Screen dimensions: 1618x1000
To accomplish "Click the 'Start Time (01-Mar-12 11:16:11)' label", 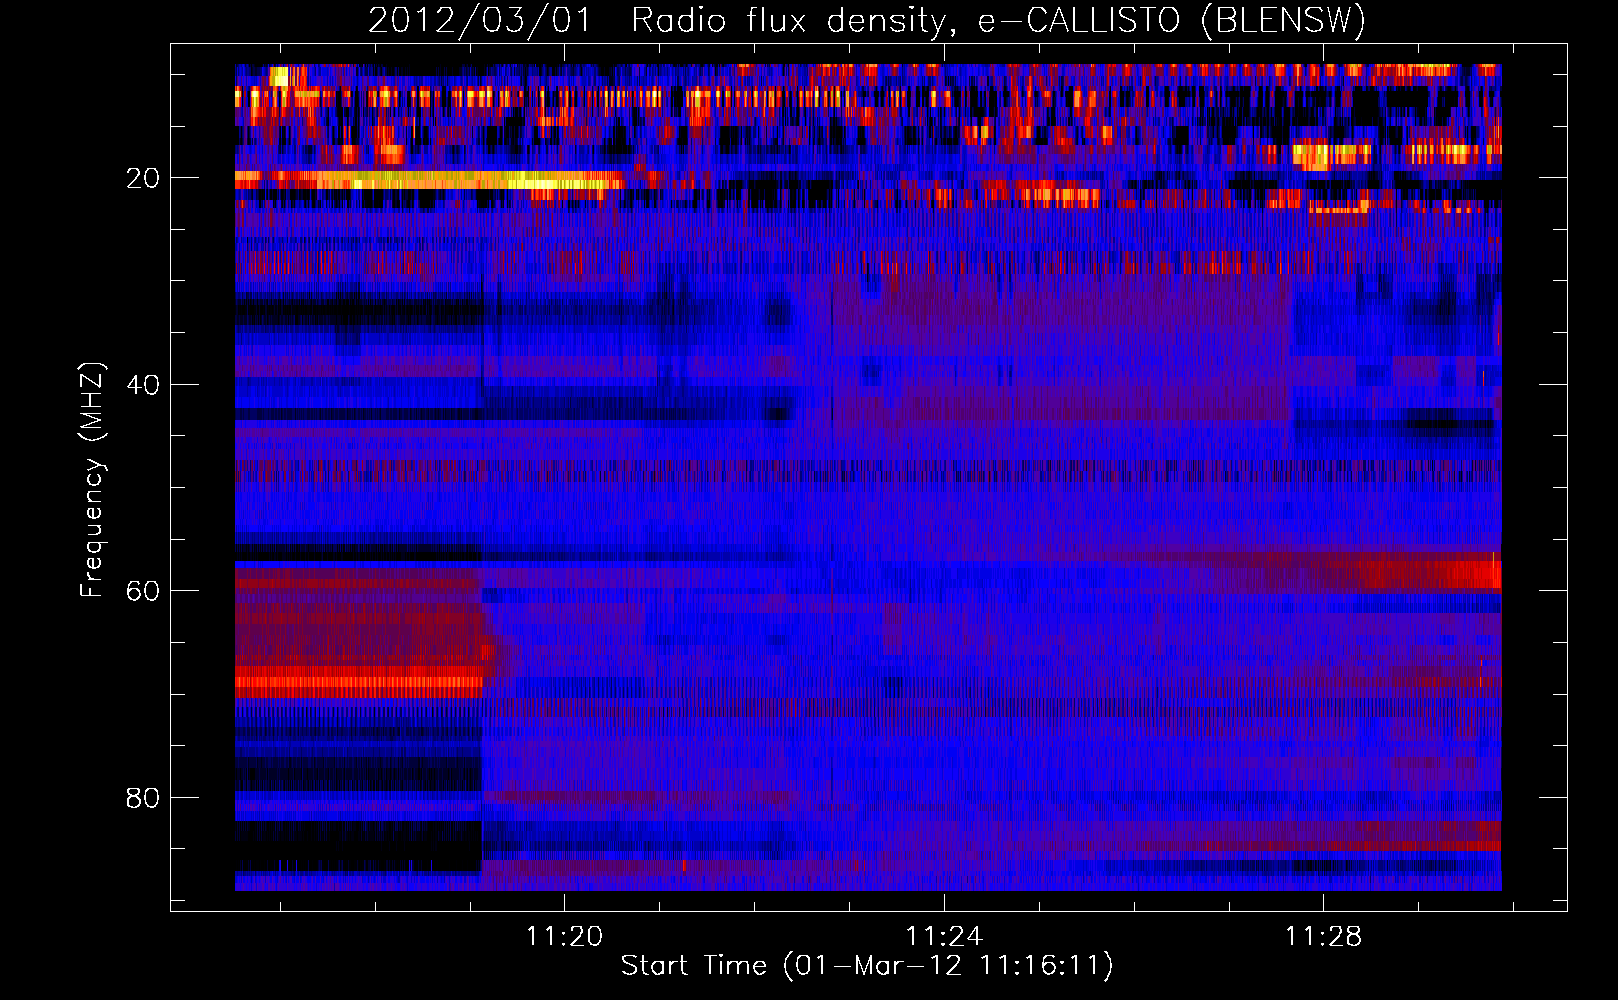I will tap(867, 966).
